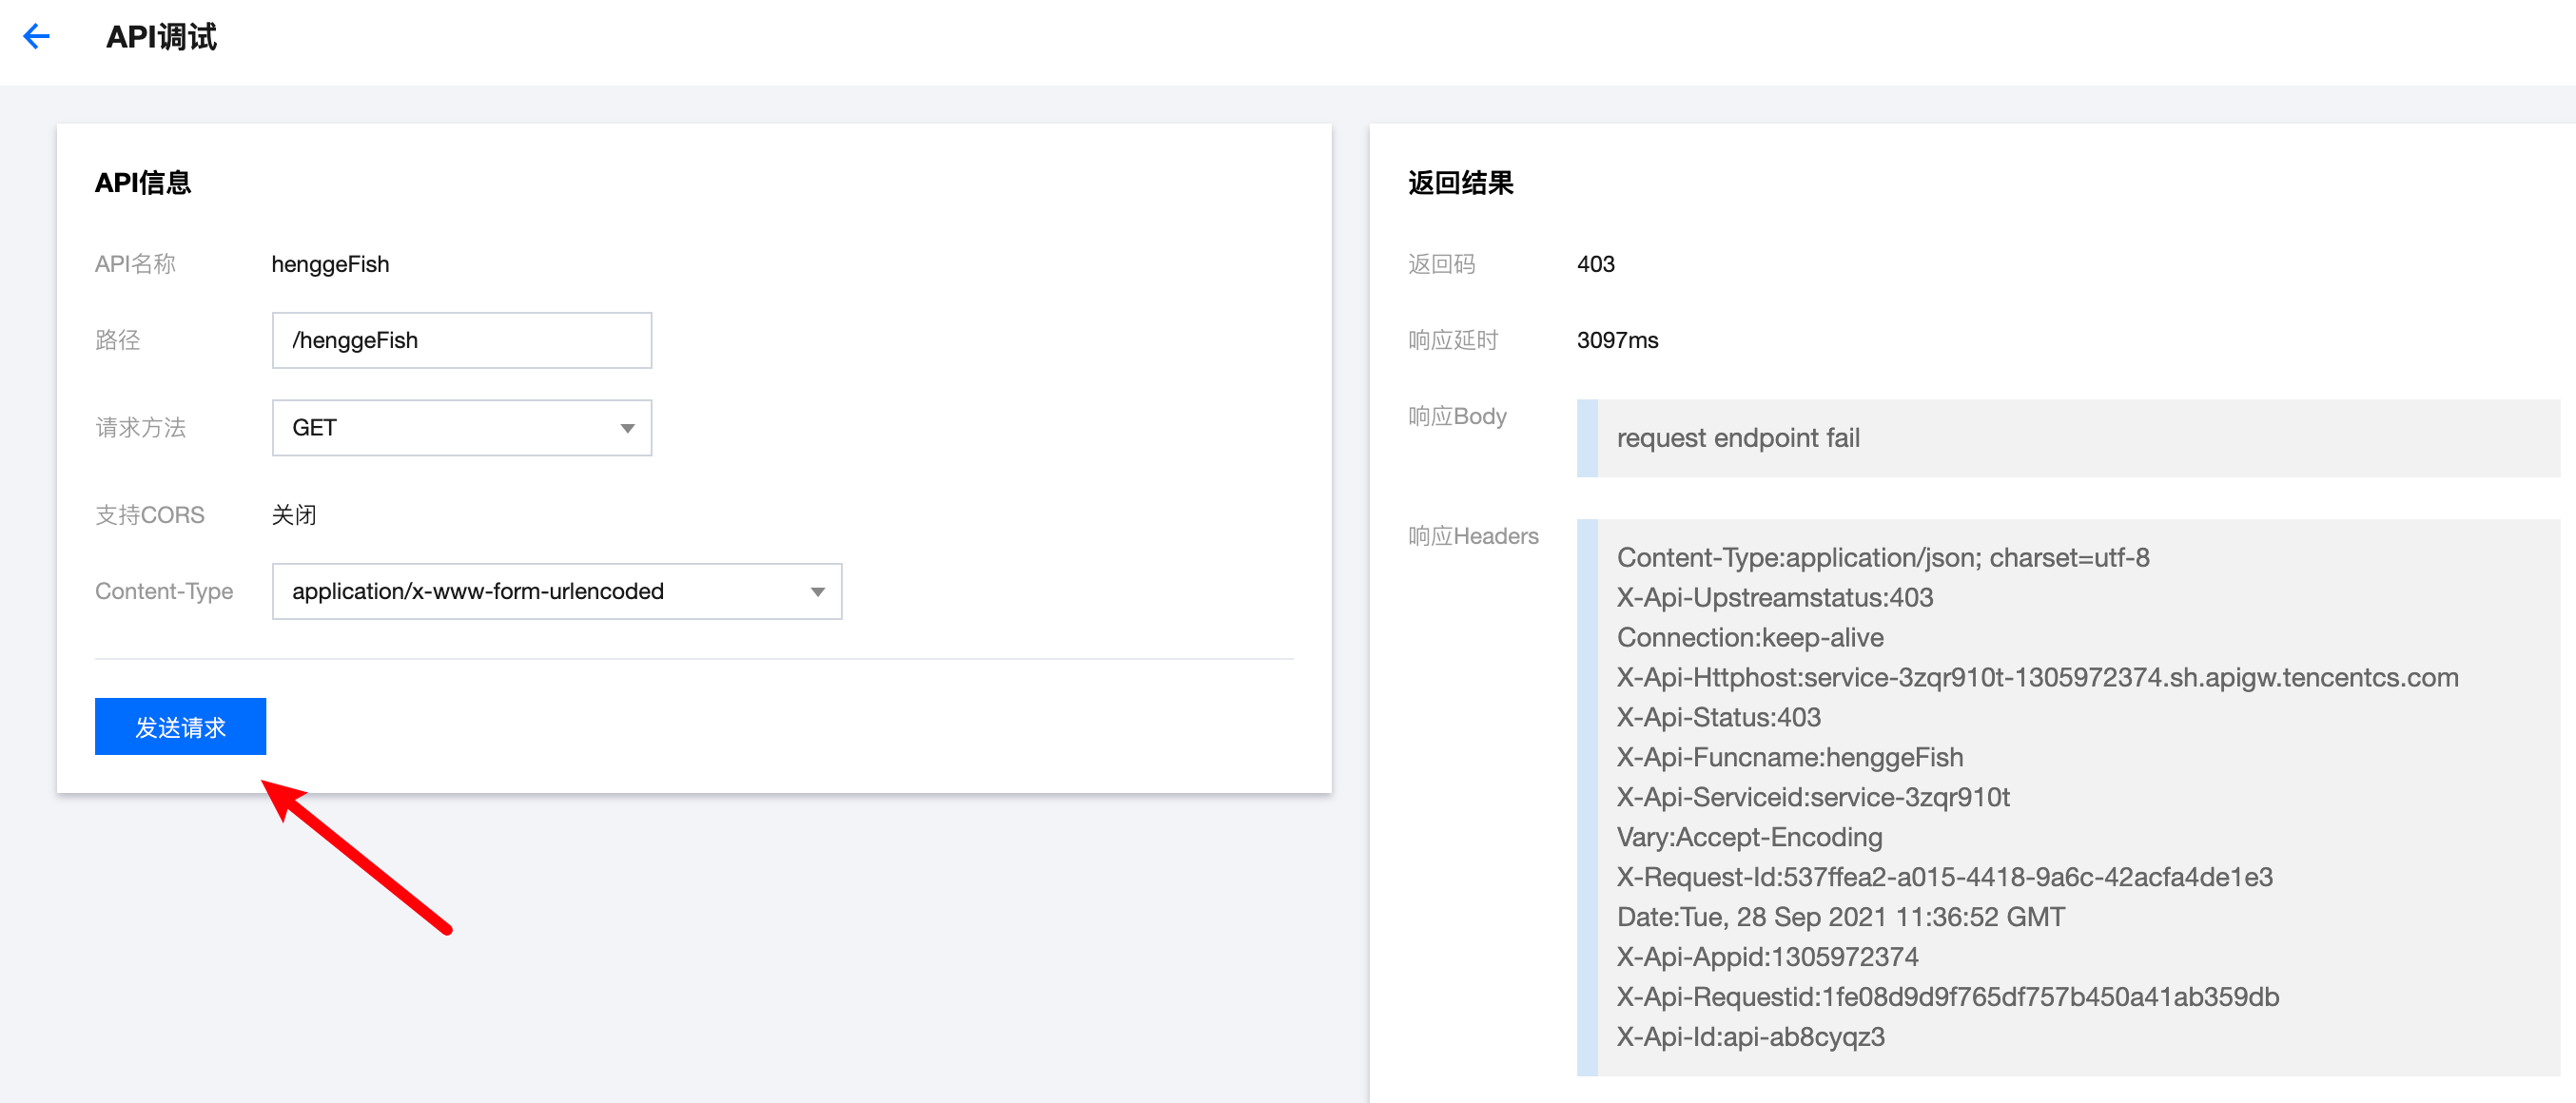The width and height of the screenshot is (2576, 1103).
Task: Click the API信息 section heading
Action: (143, 183)
